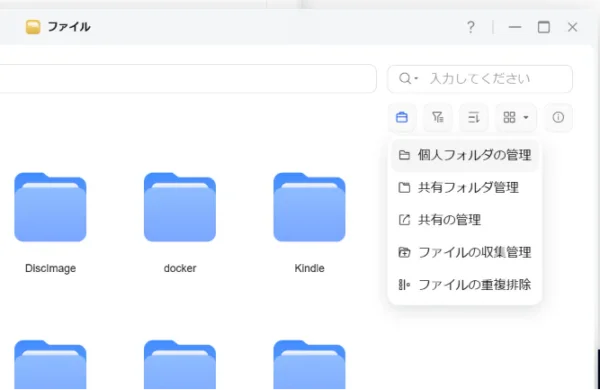Select the Kindle folder icon

[309, 207]
